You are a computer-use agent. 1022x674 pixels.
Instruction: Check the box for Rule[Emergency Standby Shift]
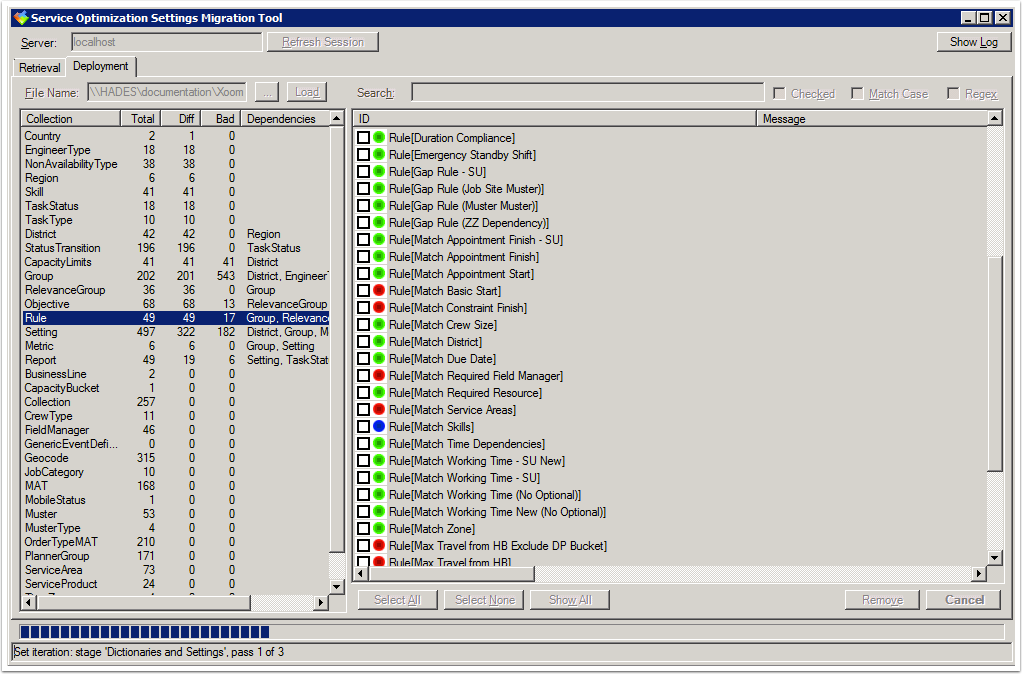pos(364,155)
